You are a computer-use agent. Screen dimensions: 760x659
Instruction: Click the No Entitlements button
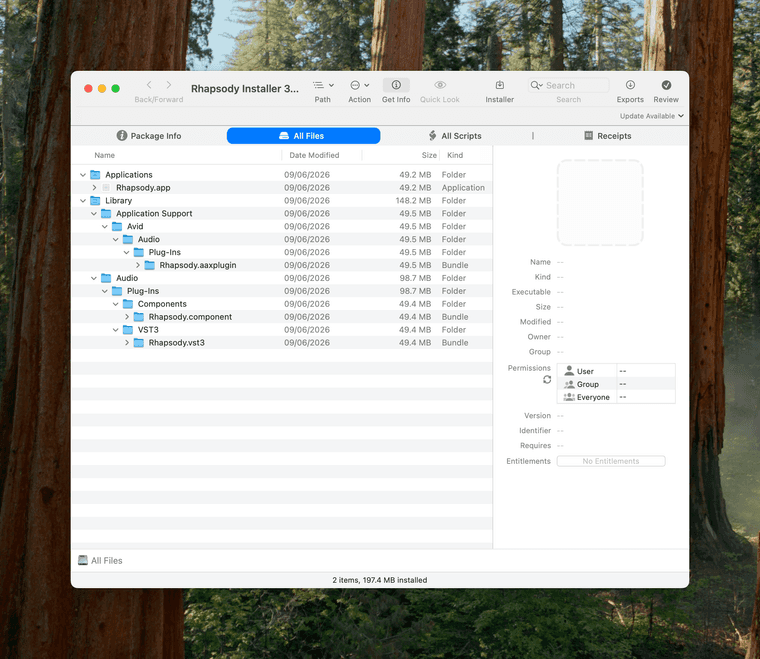tap(611, 461)
